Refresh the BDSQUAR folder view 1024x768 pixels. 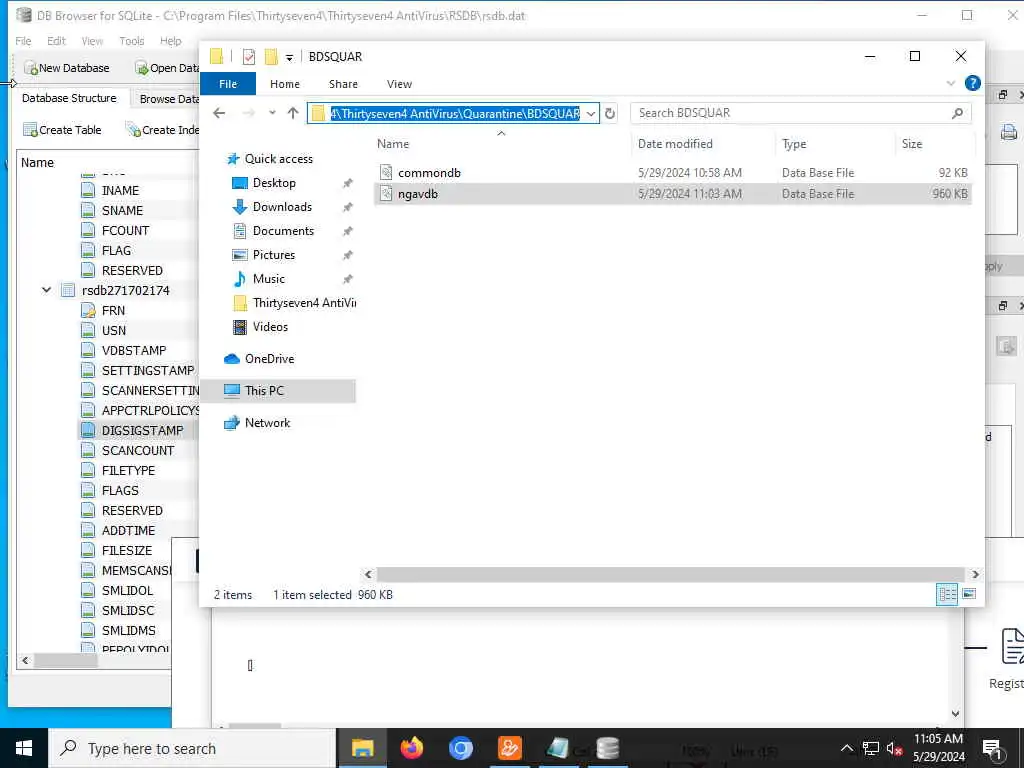point(609,113)
